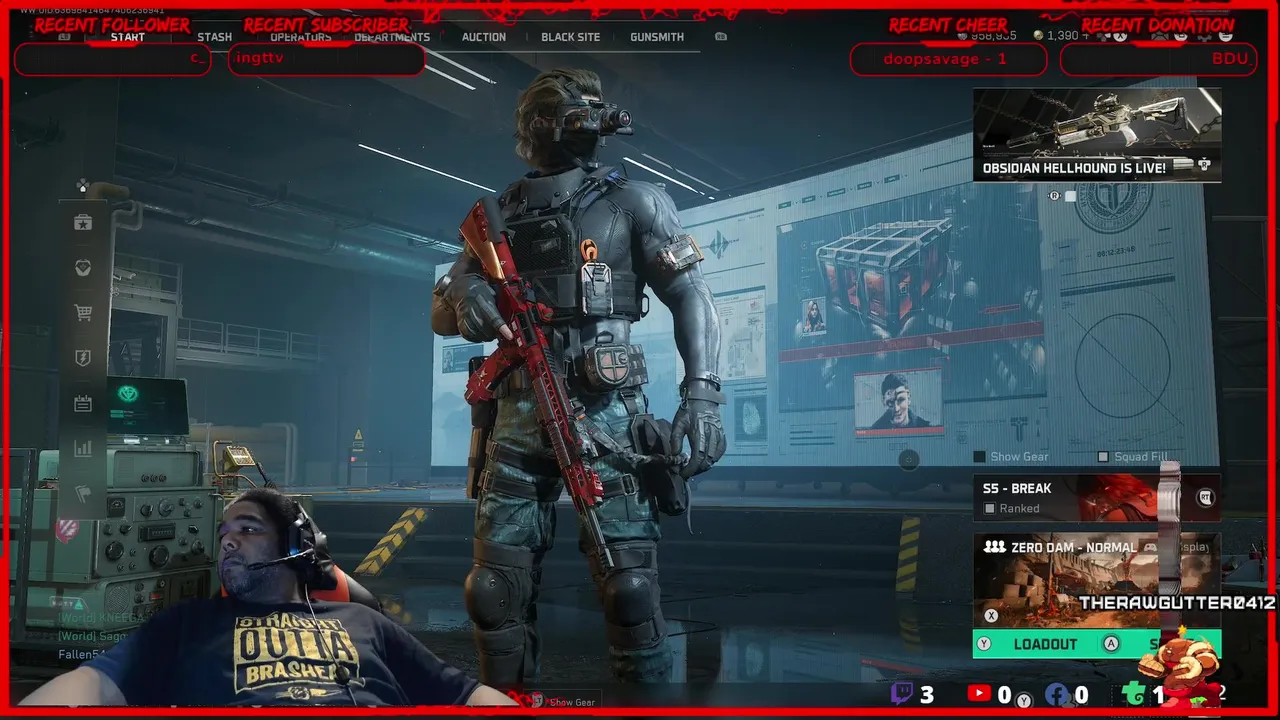Open the AUCTION tab
This screenshot has height=720, width=1280.
pyautogui.click(x=484, y=37)
